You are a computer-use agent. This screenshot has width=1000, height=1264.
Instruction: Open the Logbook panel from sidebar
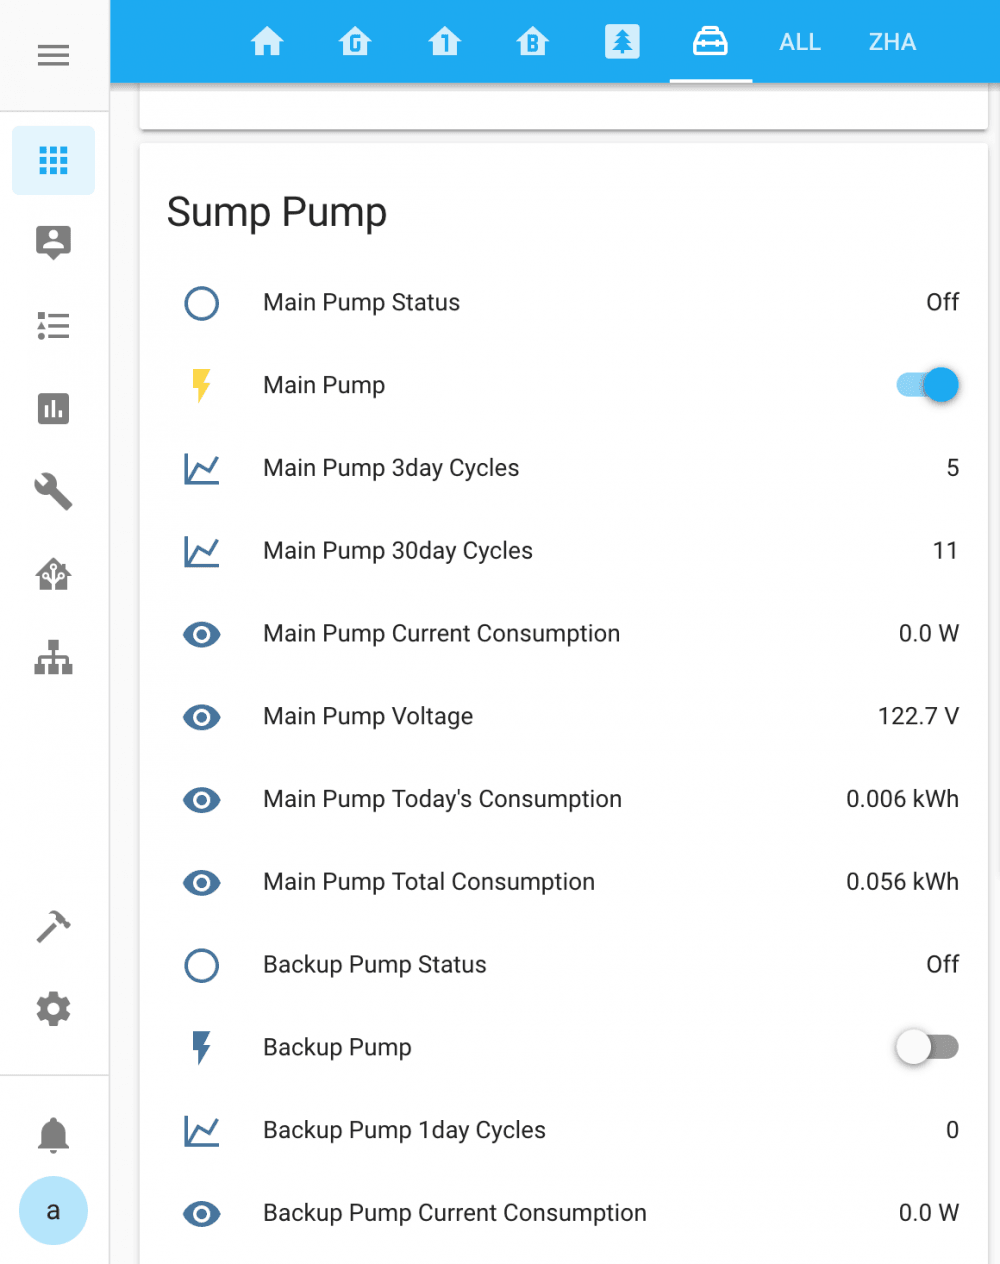(53, 326)
